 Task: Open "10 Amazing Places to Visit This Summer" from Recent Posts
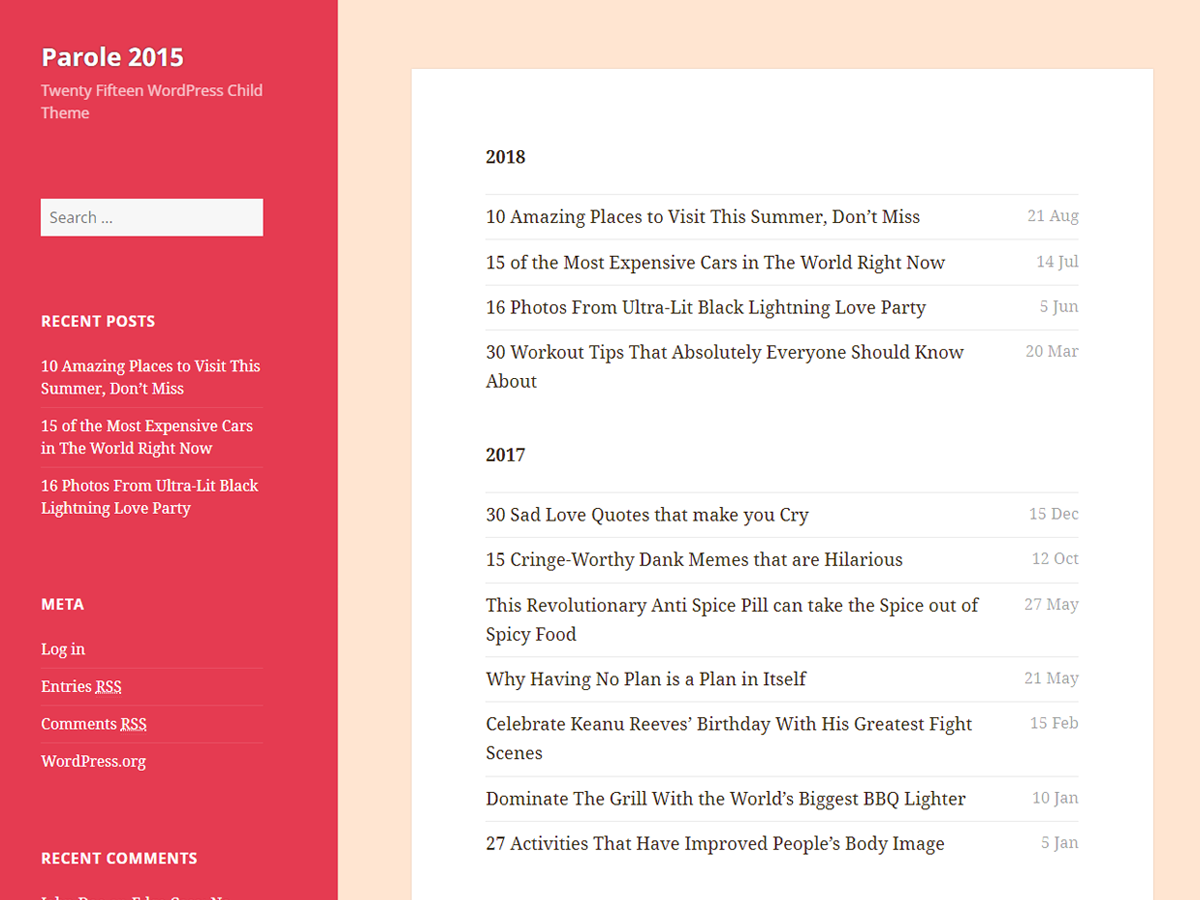pyautogui.click(x=150, y=377)
